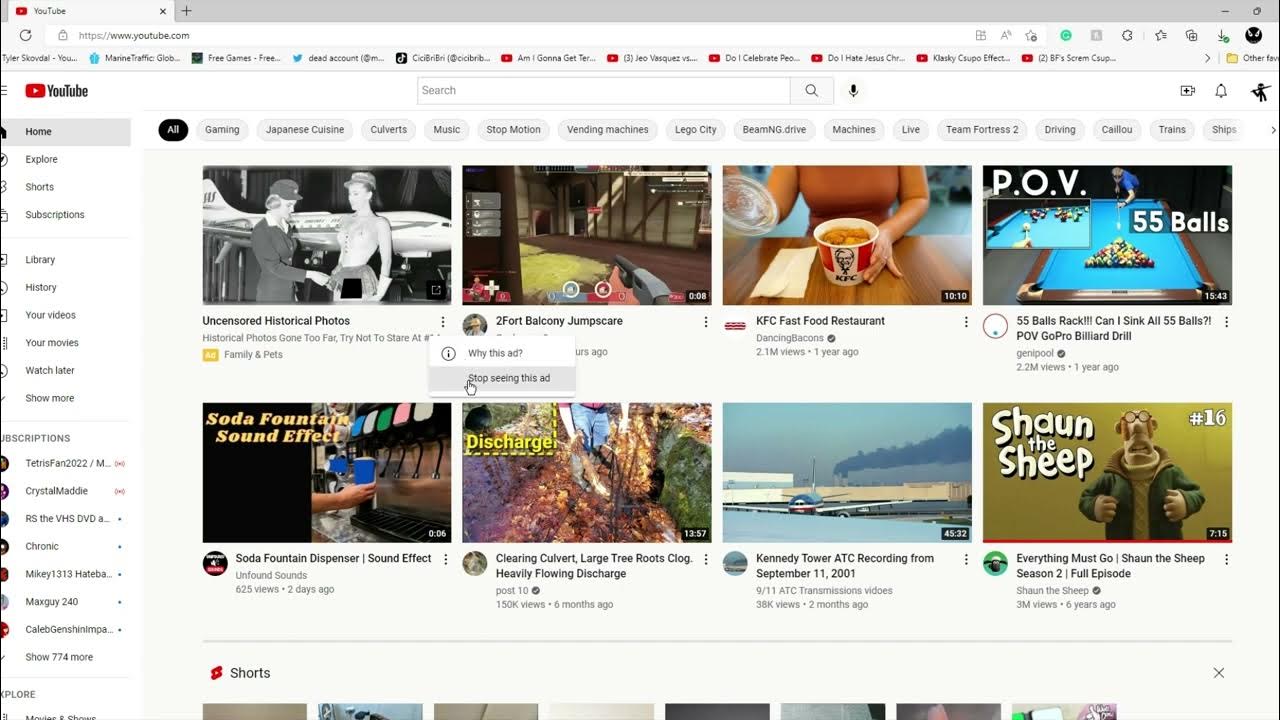Select the Stop Motion chip

click(513, 130)
